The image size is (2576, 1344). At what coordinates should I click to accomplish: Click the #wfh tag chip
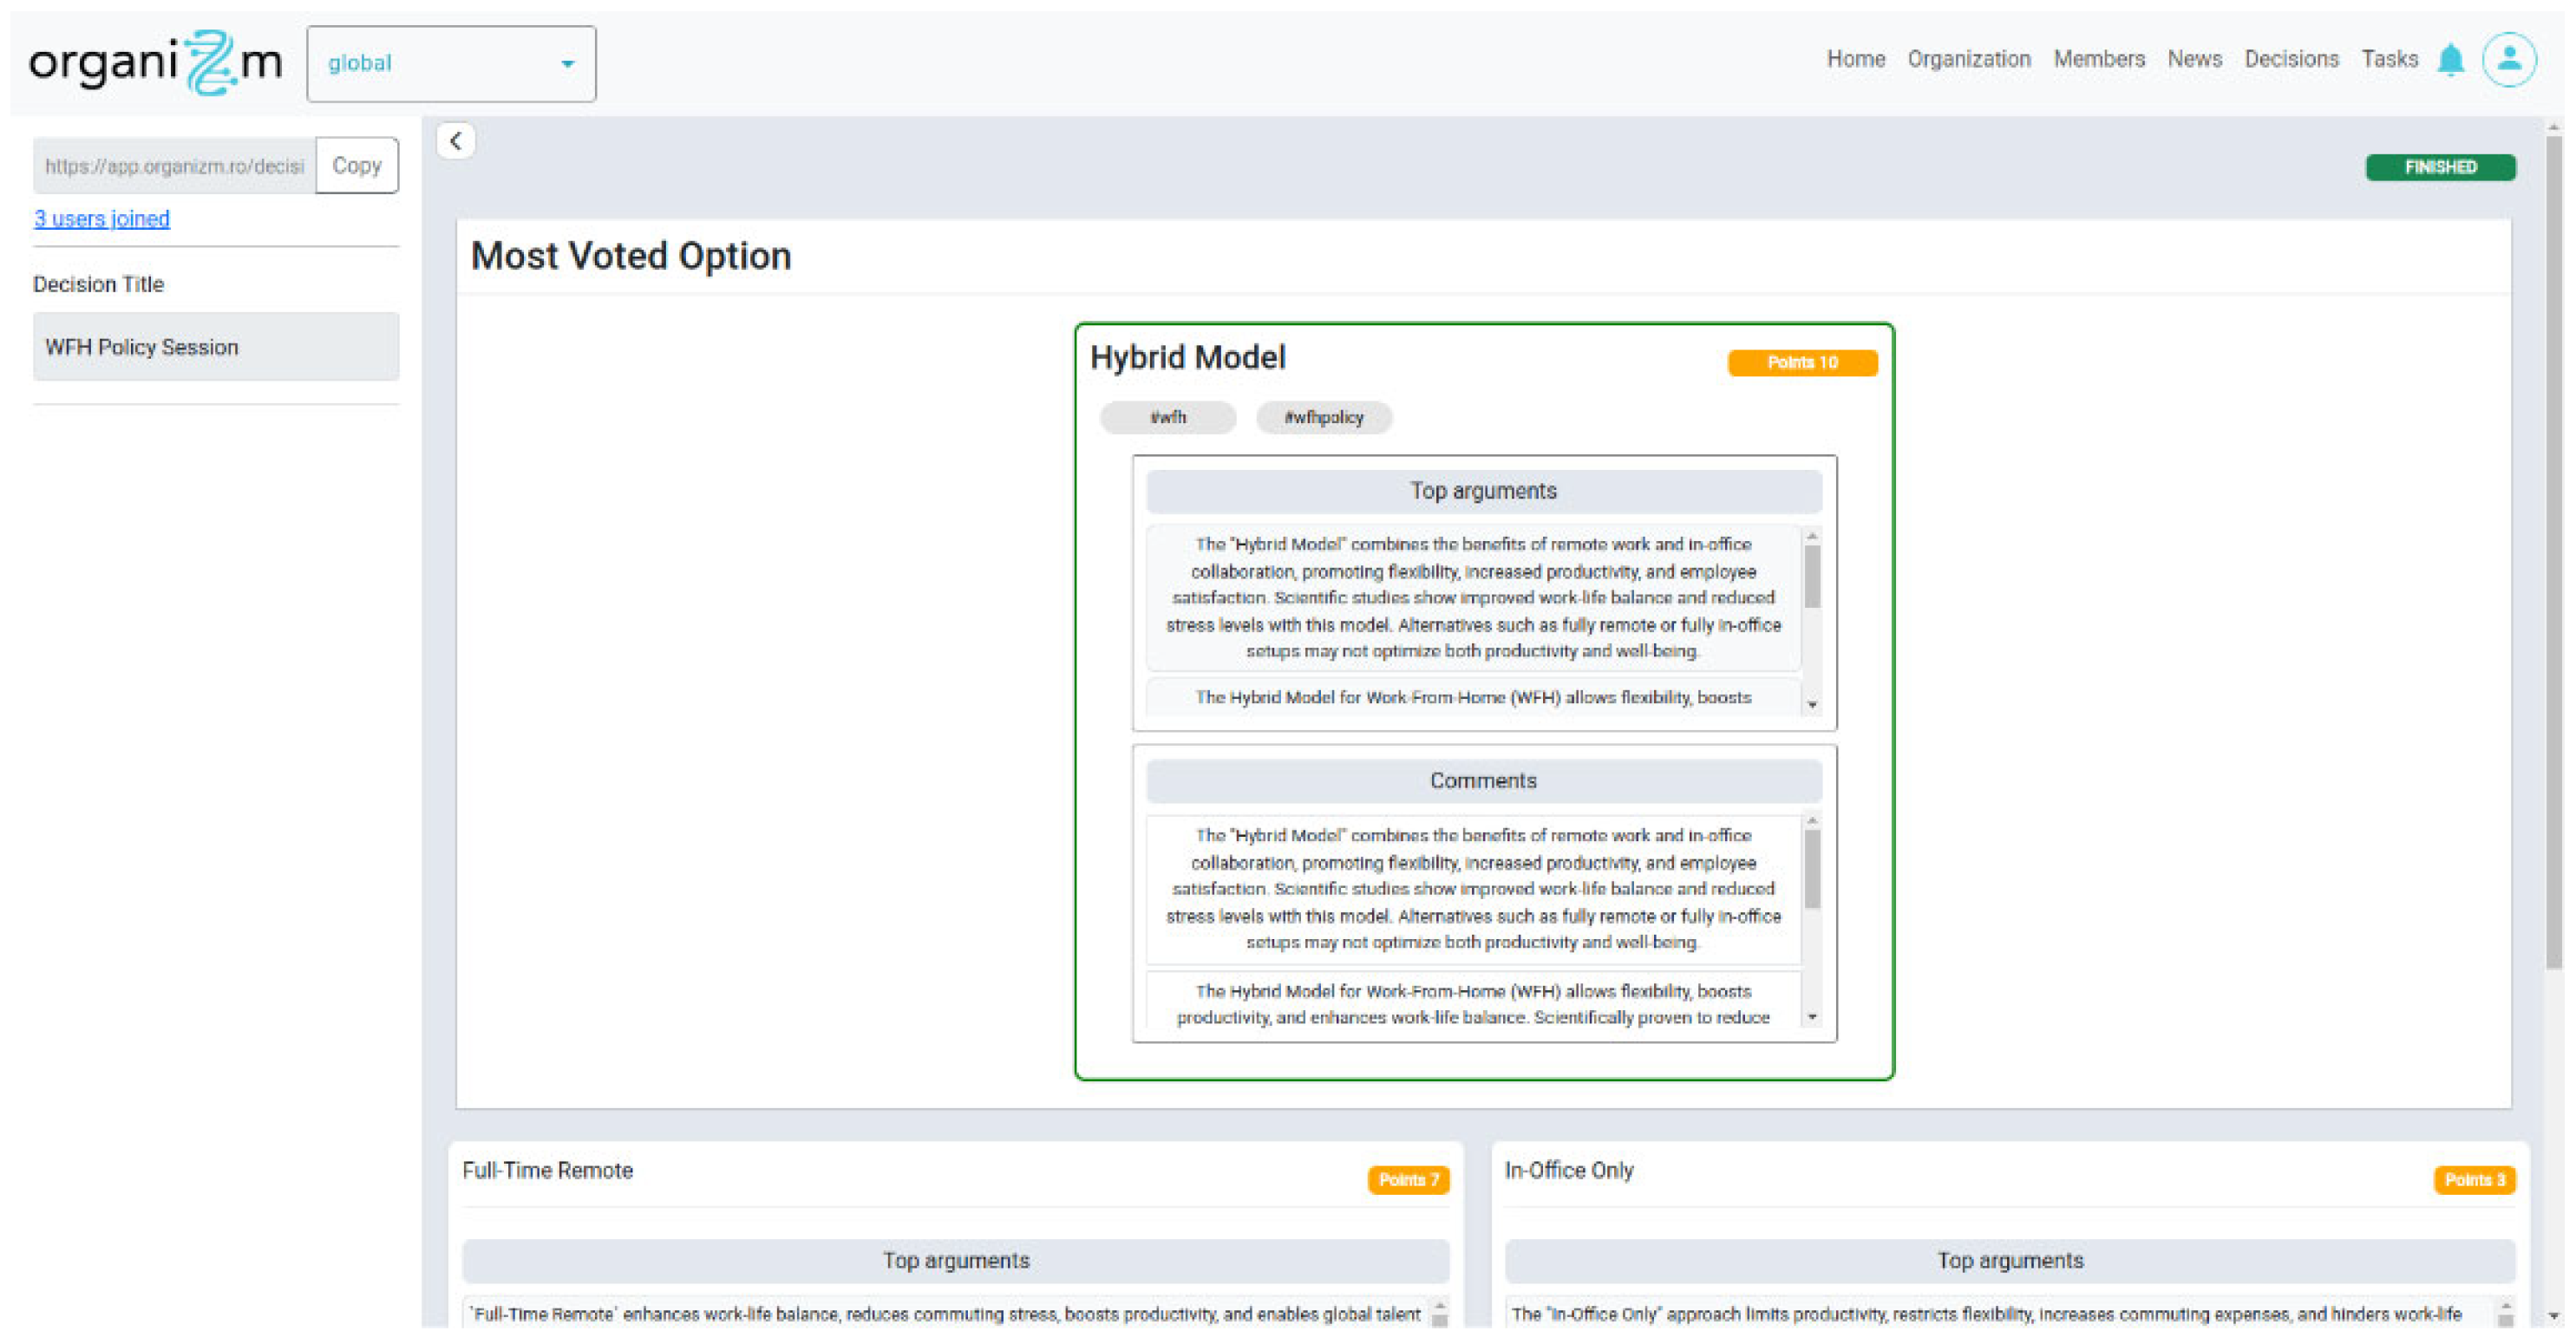[1167, 418]
